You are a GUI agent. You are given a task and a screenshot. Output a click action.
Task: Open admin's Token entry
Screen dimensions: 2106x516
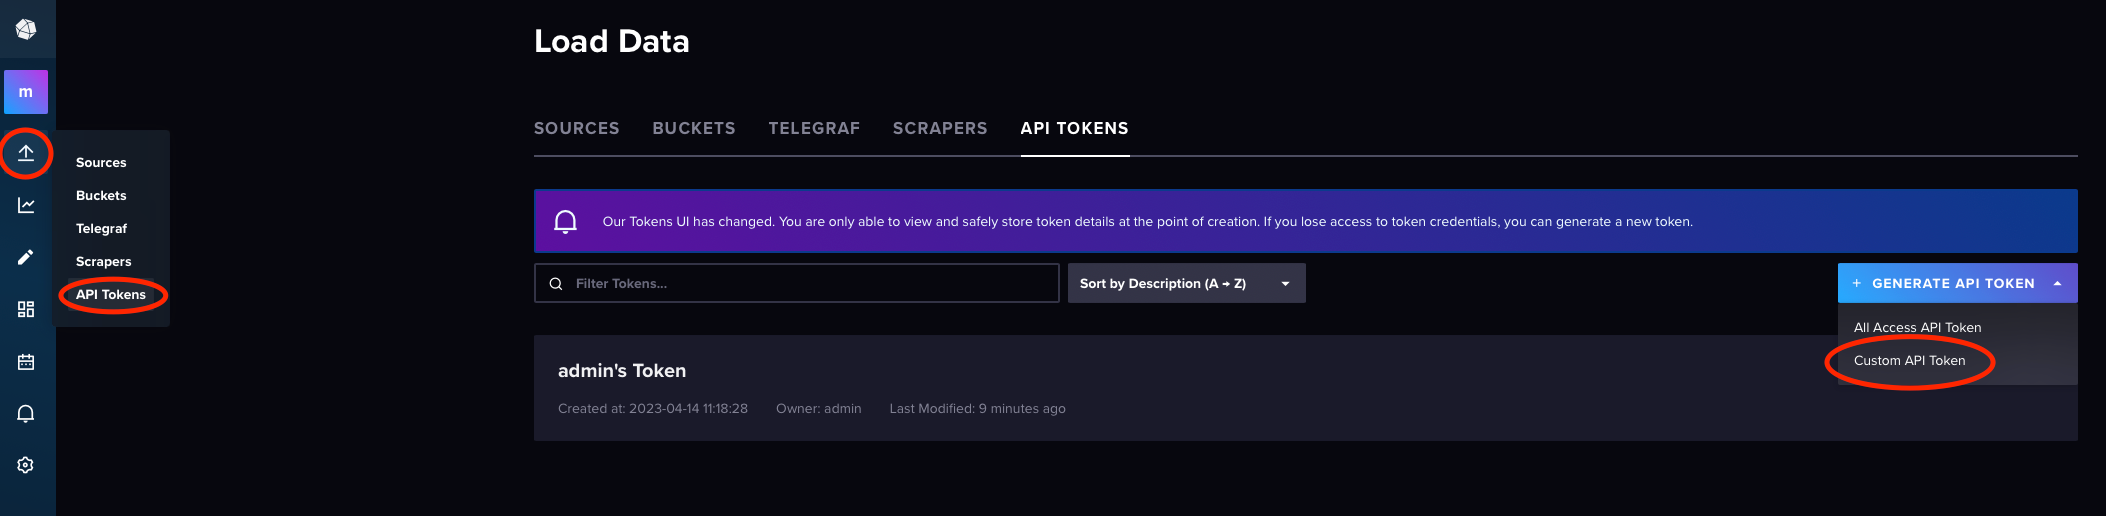coord(622,371)
